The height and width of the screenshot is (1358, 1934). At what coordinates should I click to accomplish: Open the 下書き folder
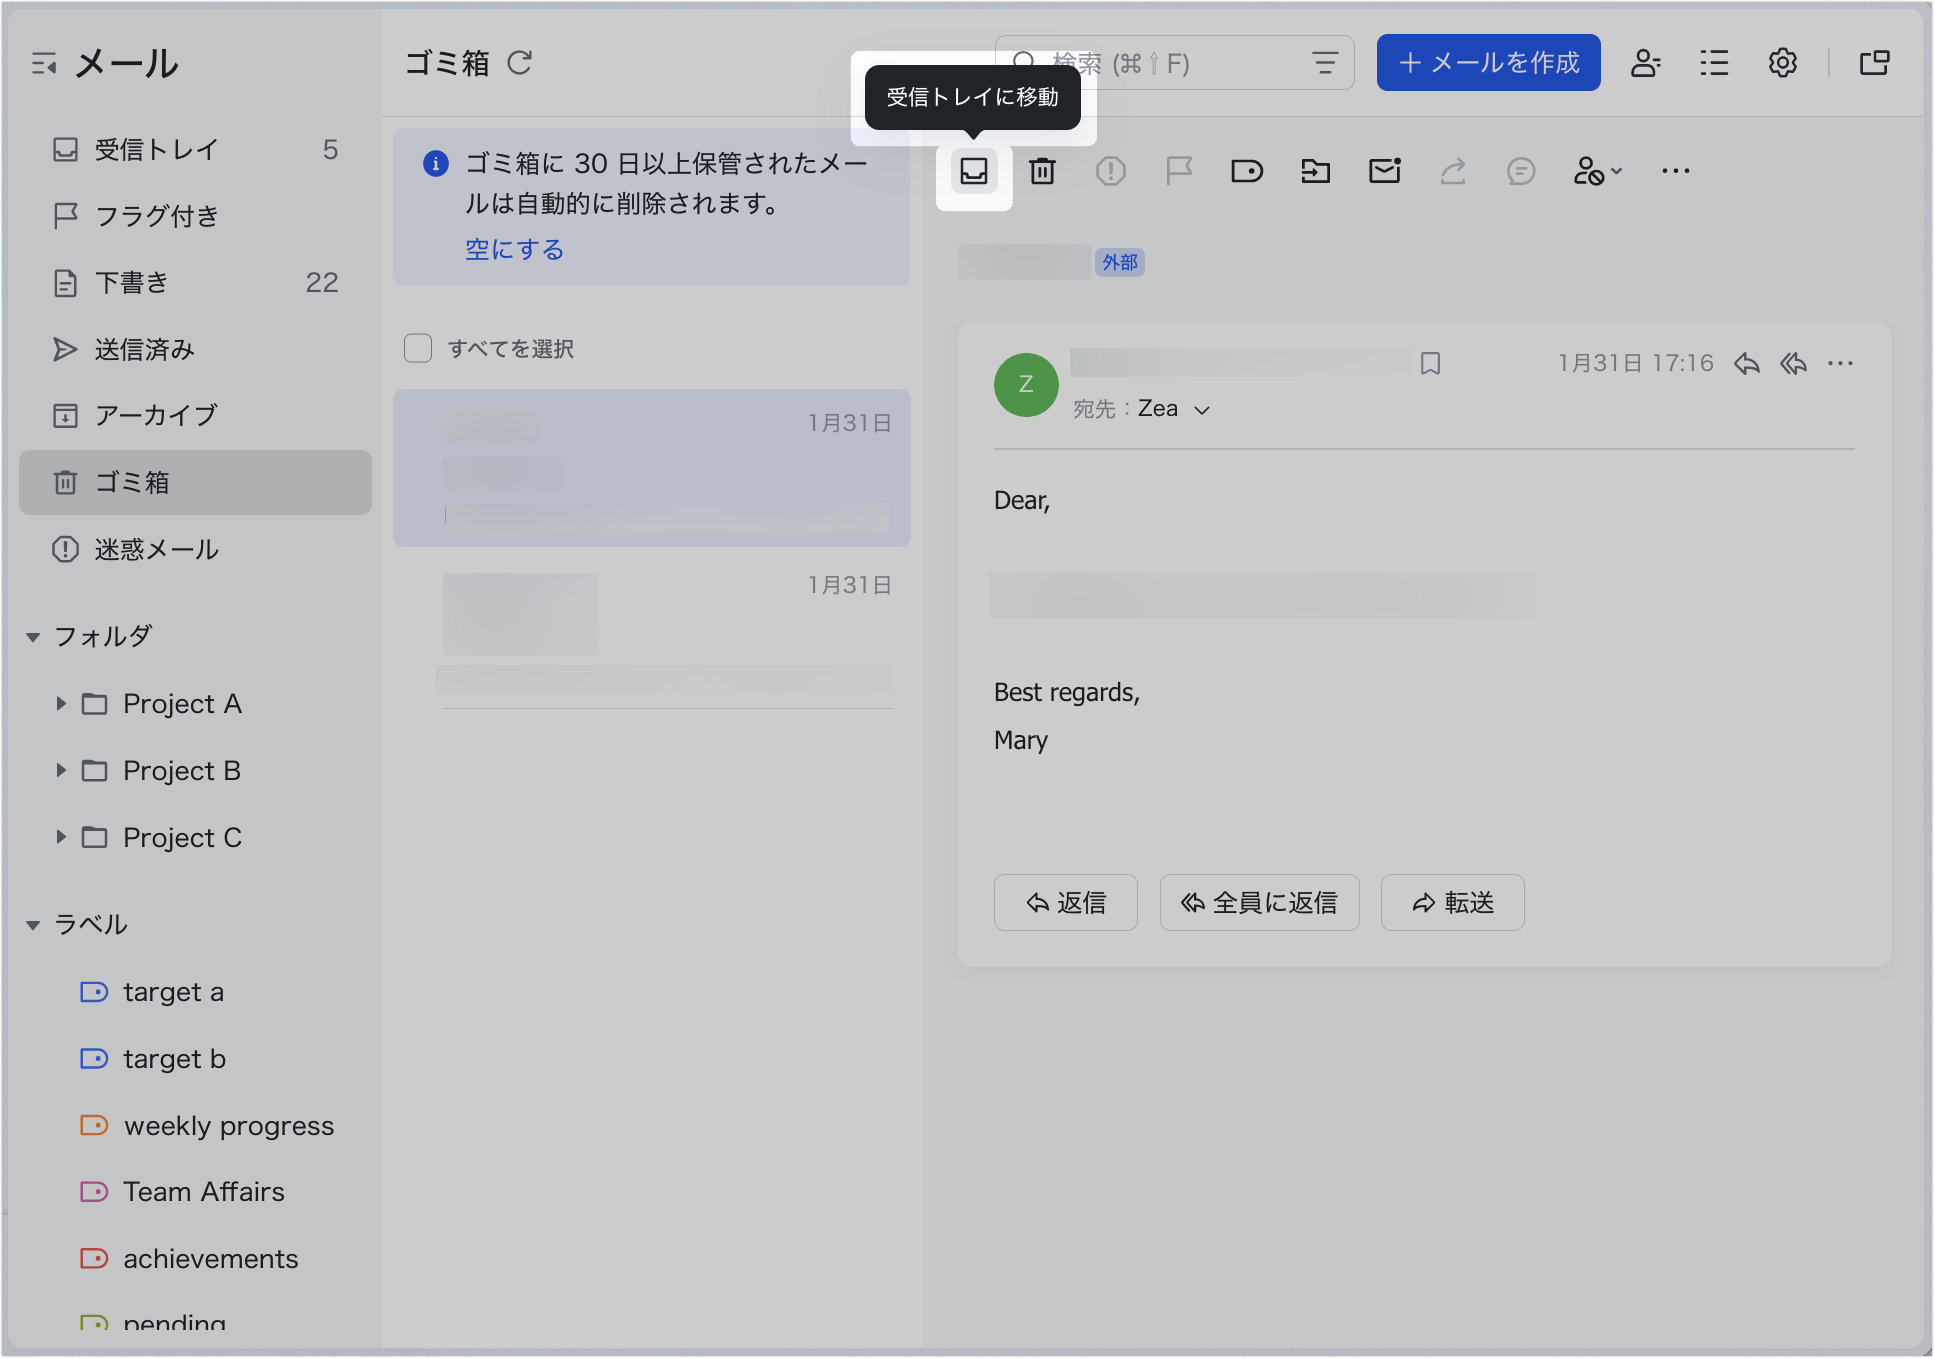pos(132,283)
